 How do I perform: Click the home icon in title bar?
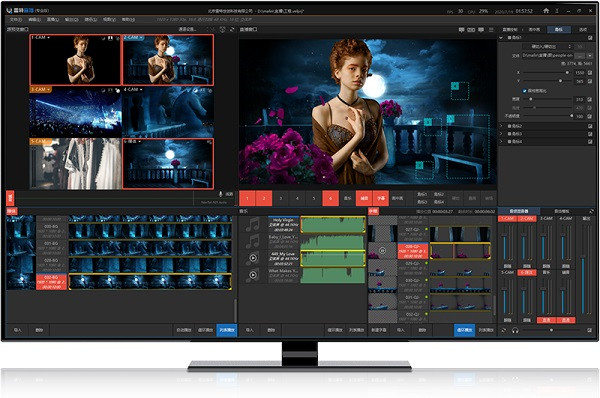pos(546,11)
